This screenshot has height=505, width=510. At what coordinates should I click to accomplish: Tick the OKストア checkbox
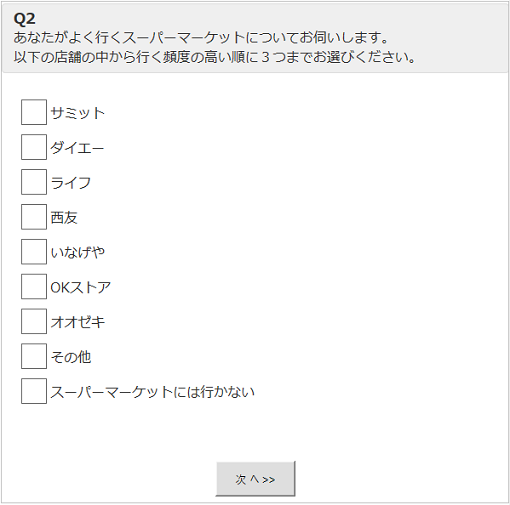34,287
